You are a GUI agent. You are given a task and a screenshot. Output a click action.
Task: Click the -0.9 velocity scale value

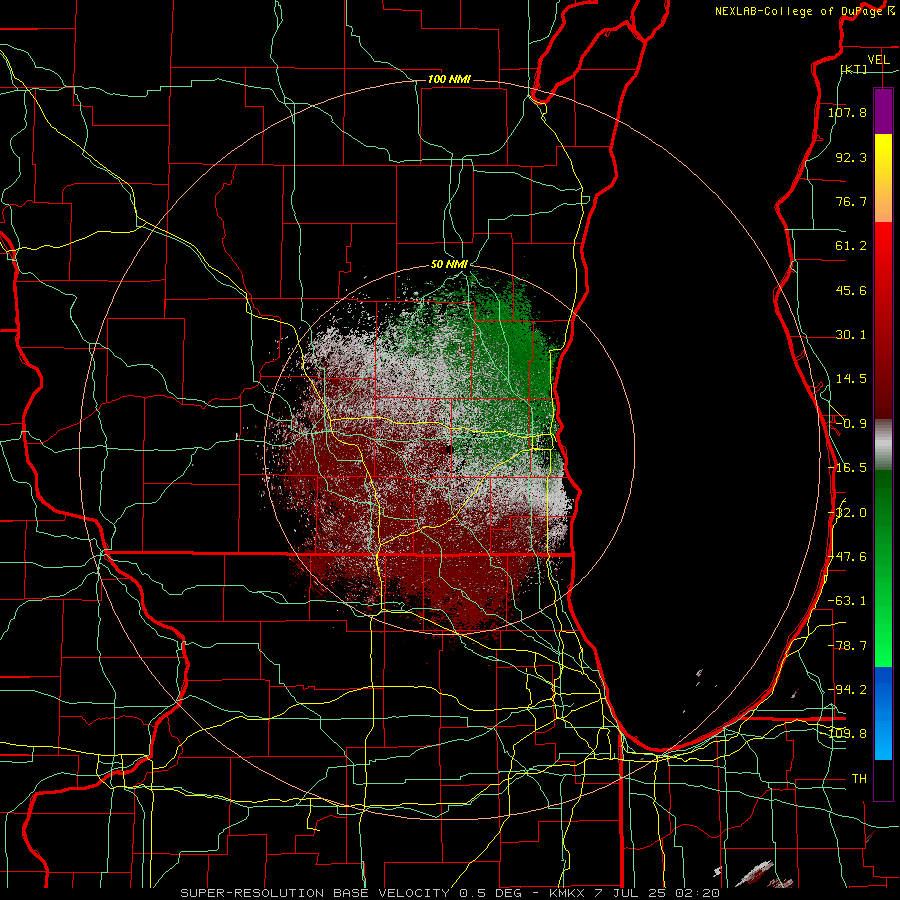coord(851,424)
